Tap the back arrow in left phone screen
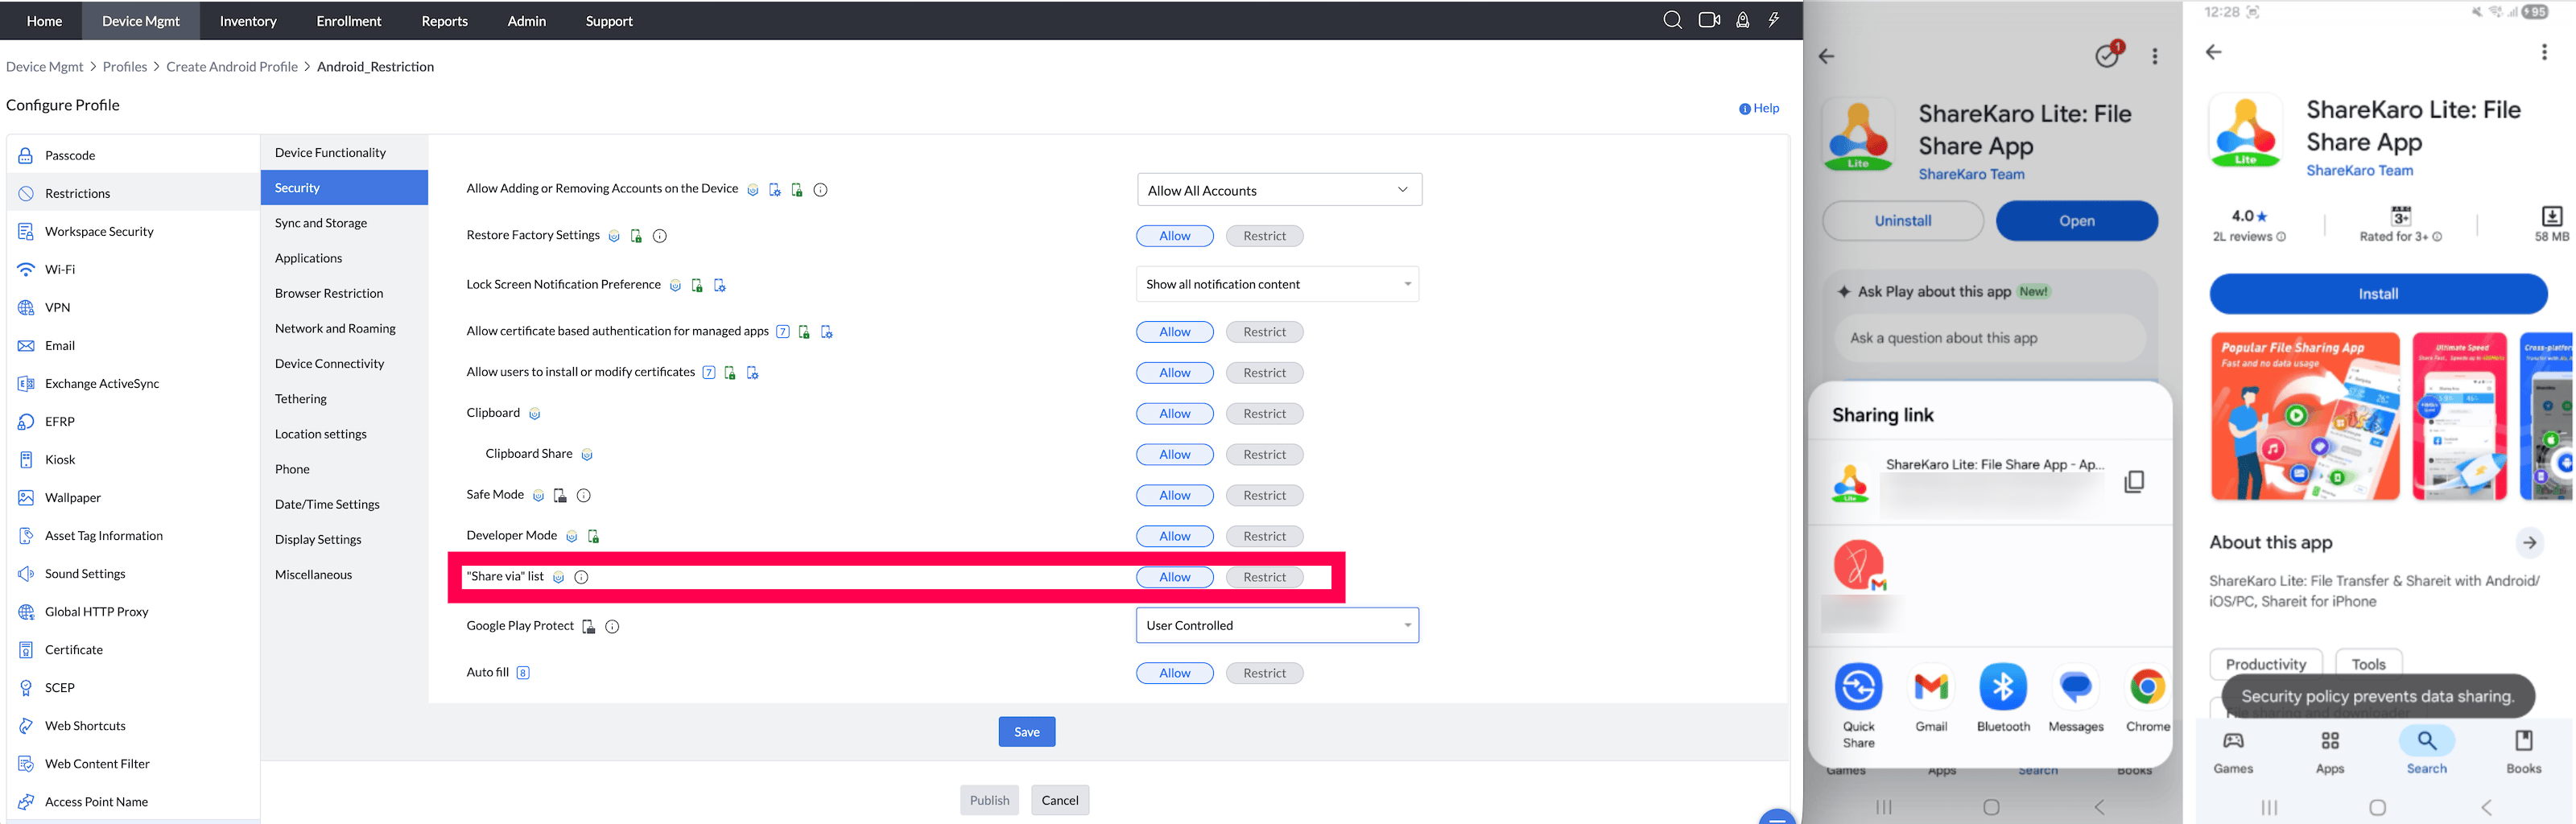 [x=1827, y=56]
